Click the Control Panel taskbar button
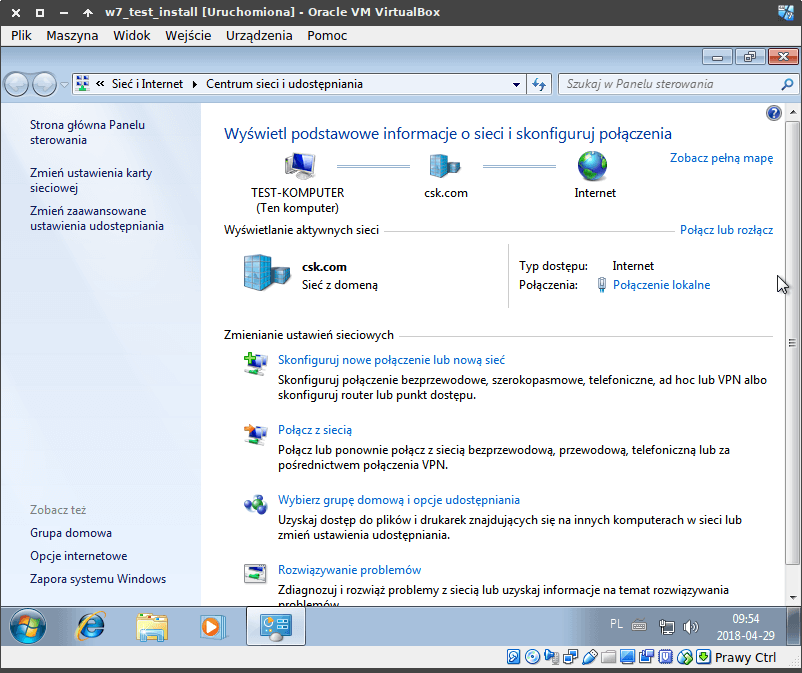Image resolution: width=802 pixels, height=673 pixels. 276,626
